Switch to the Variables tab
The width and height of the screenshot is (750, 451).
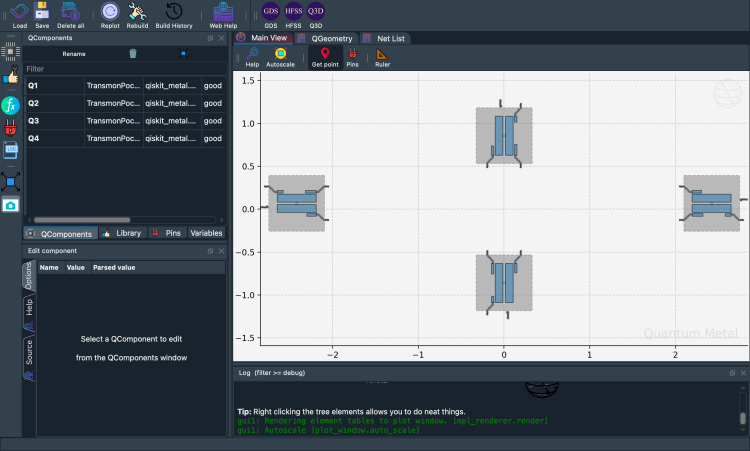pos(206,233)
